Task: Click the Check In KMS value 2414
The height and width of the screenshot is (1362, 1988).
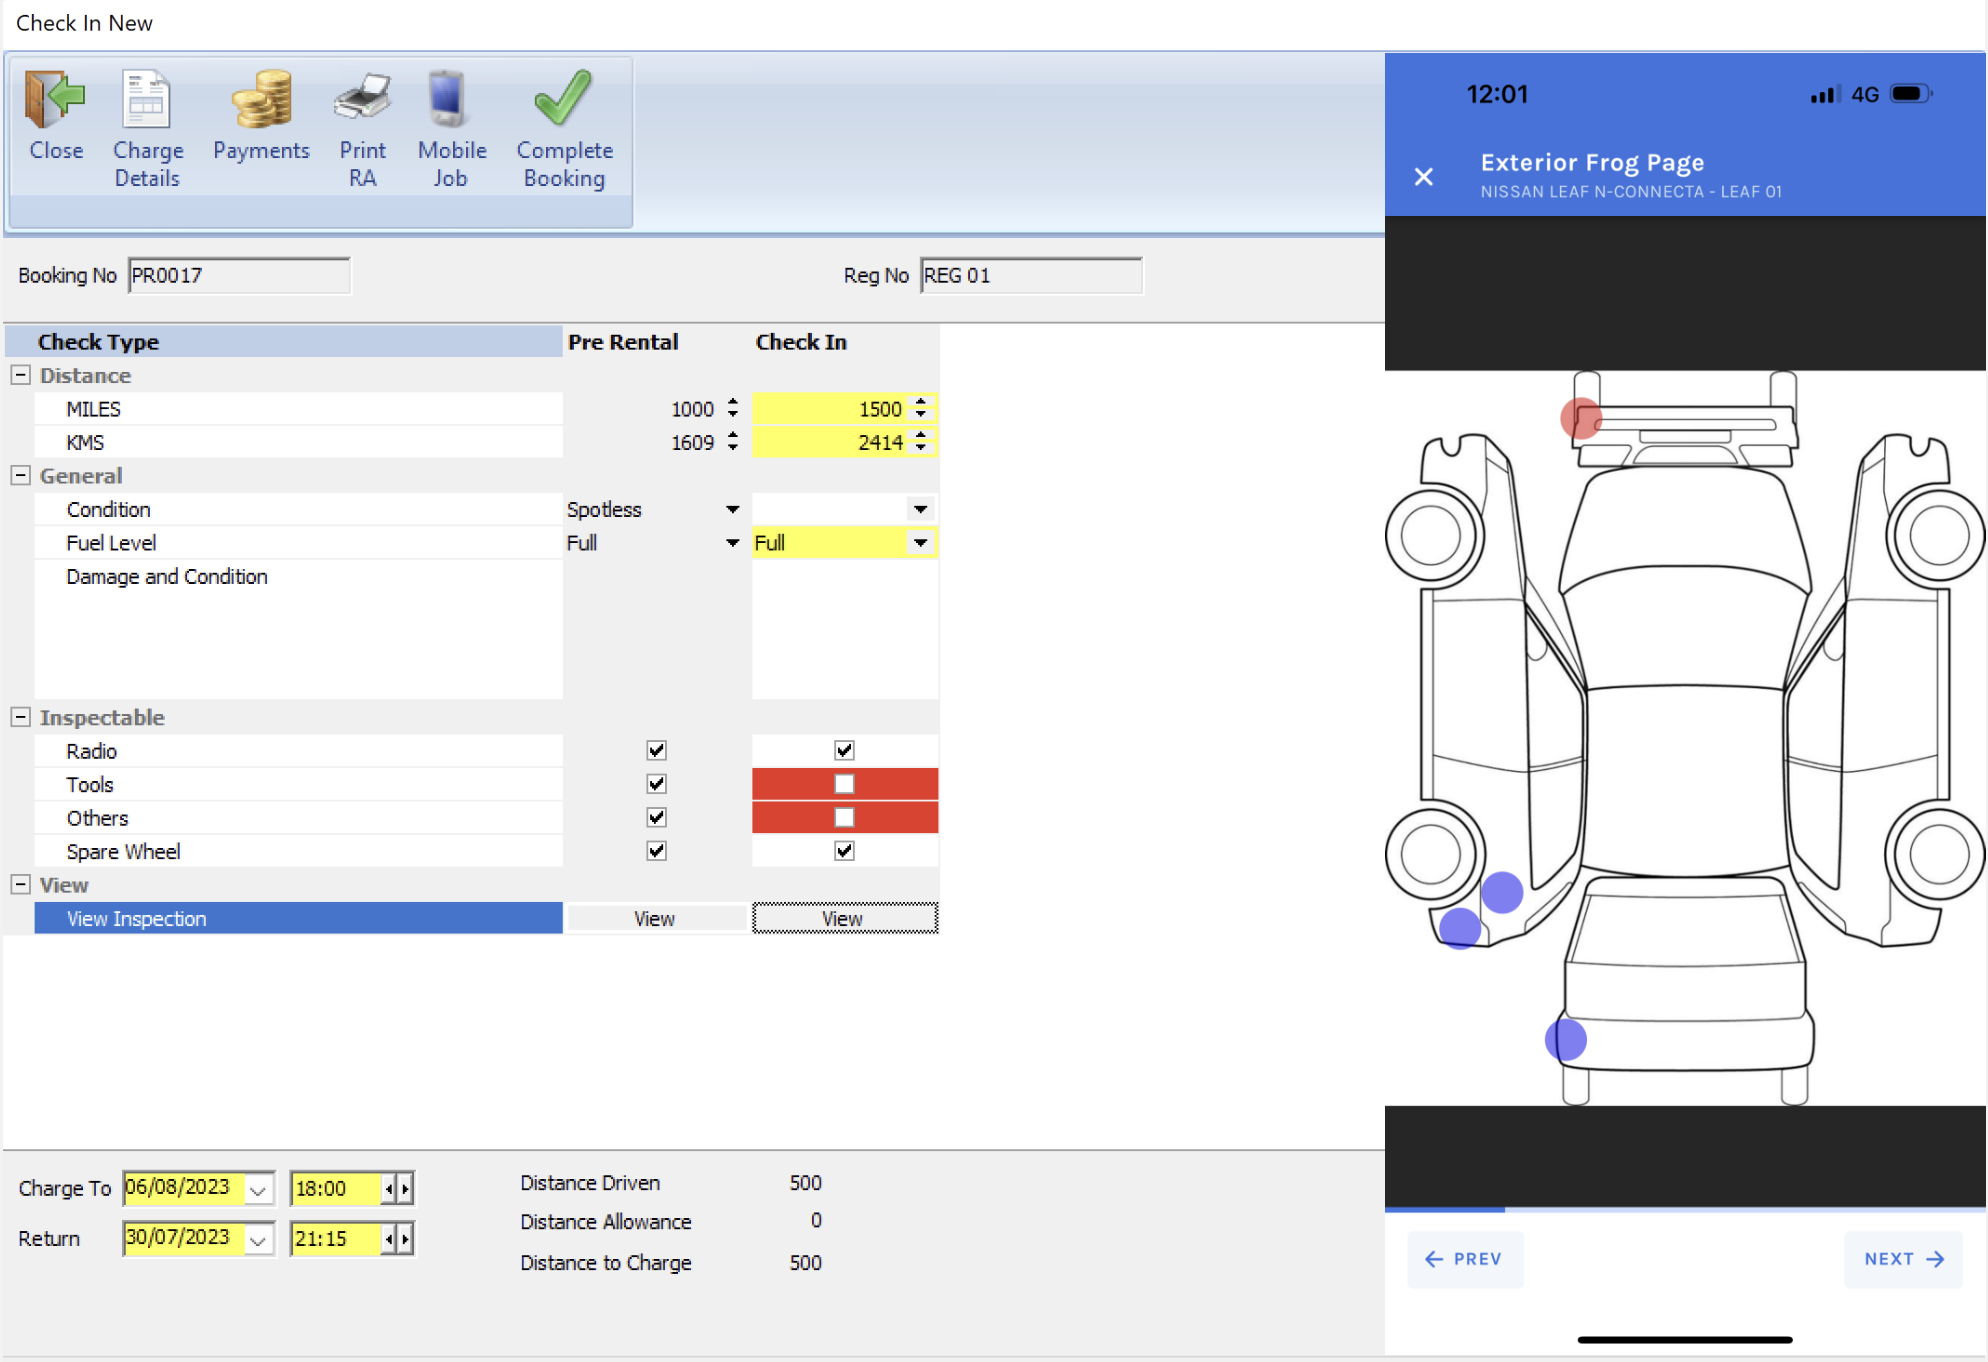Action: click(x=880, y=442)
